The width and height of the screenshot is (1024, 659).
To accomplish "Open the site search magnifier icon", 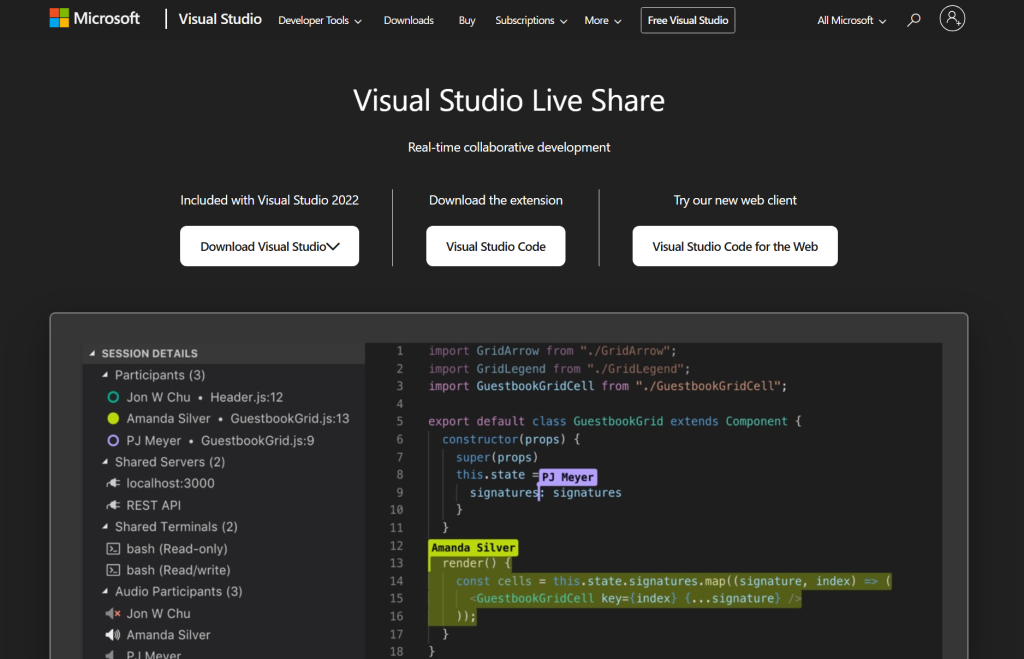I will click(914, 20).
